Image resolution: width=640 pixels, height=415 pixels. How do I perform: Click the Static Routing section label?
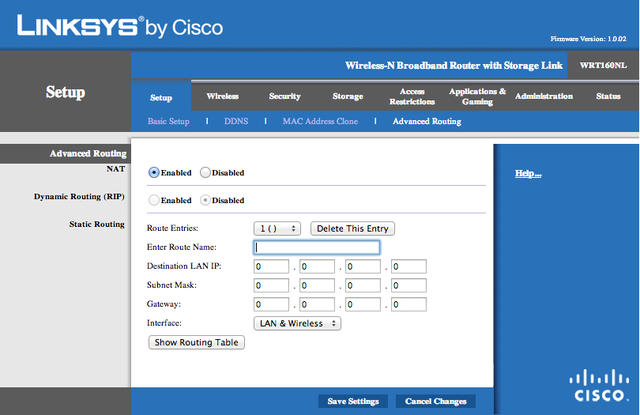(97, 224)
